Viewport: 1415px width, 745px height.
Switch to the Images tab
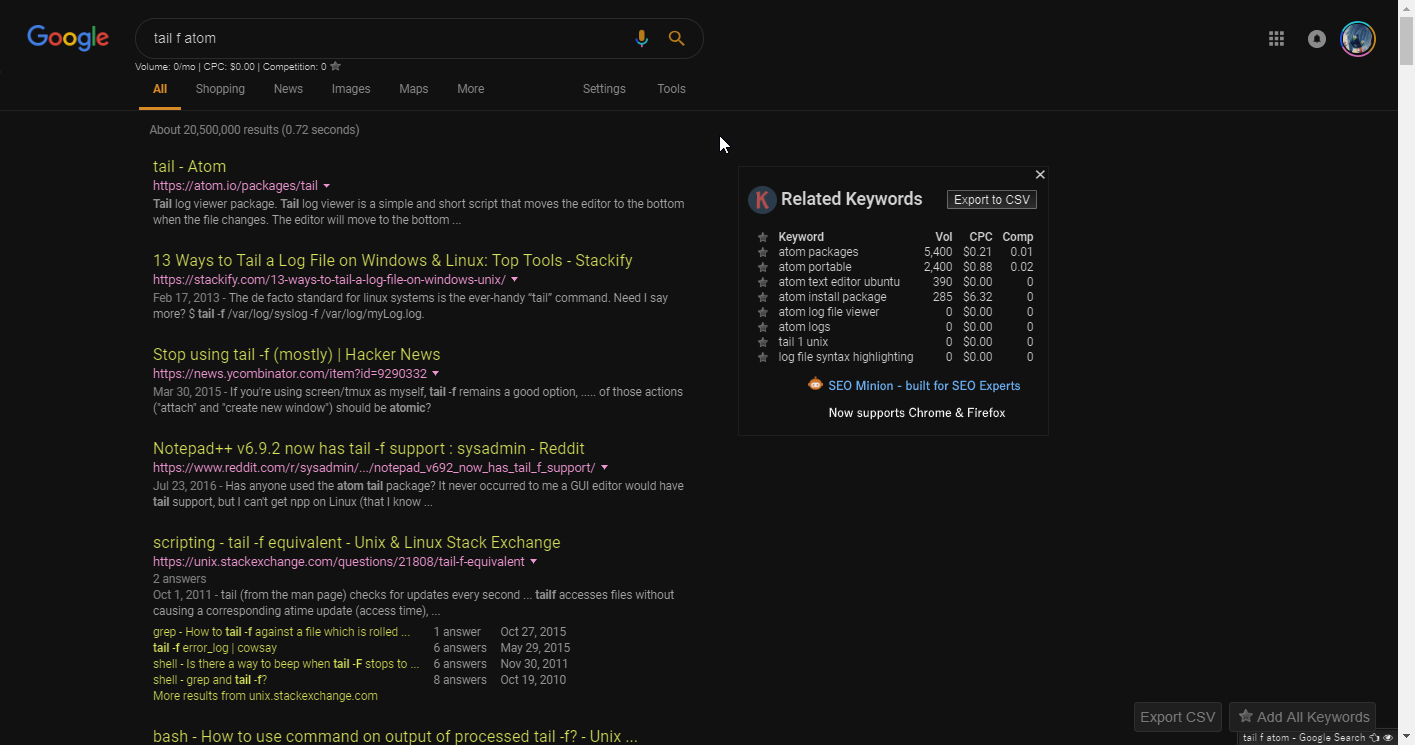pos(351,89)
